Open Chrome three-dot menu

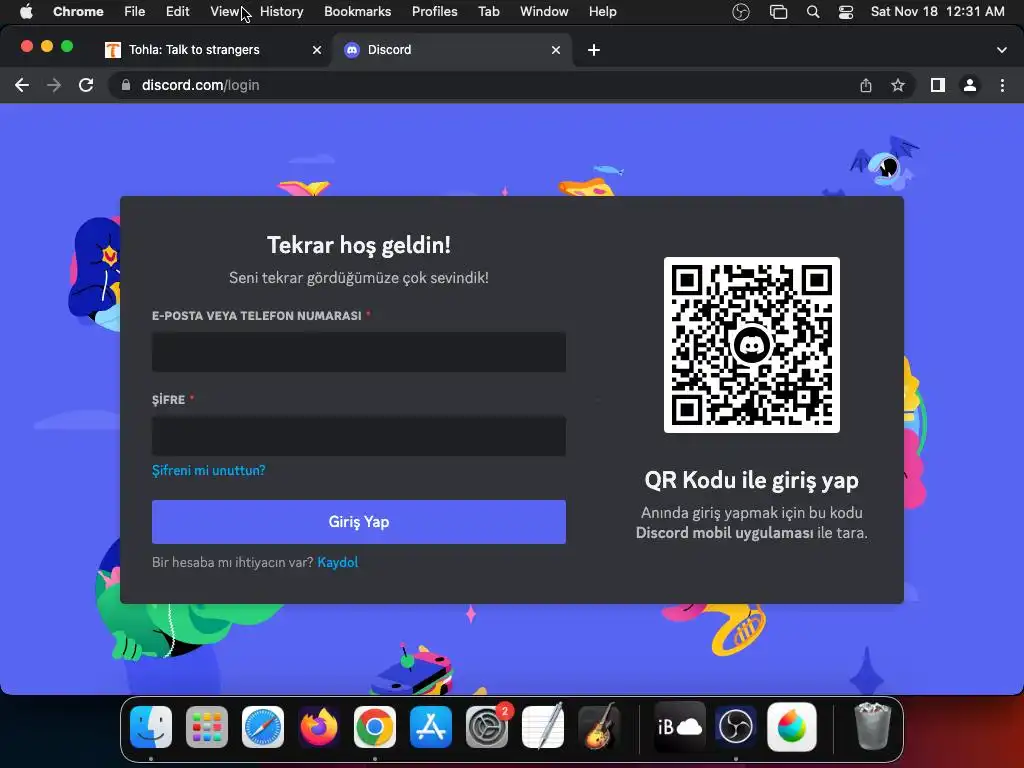pos(1002,85)
